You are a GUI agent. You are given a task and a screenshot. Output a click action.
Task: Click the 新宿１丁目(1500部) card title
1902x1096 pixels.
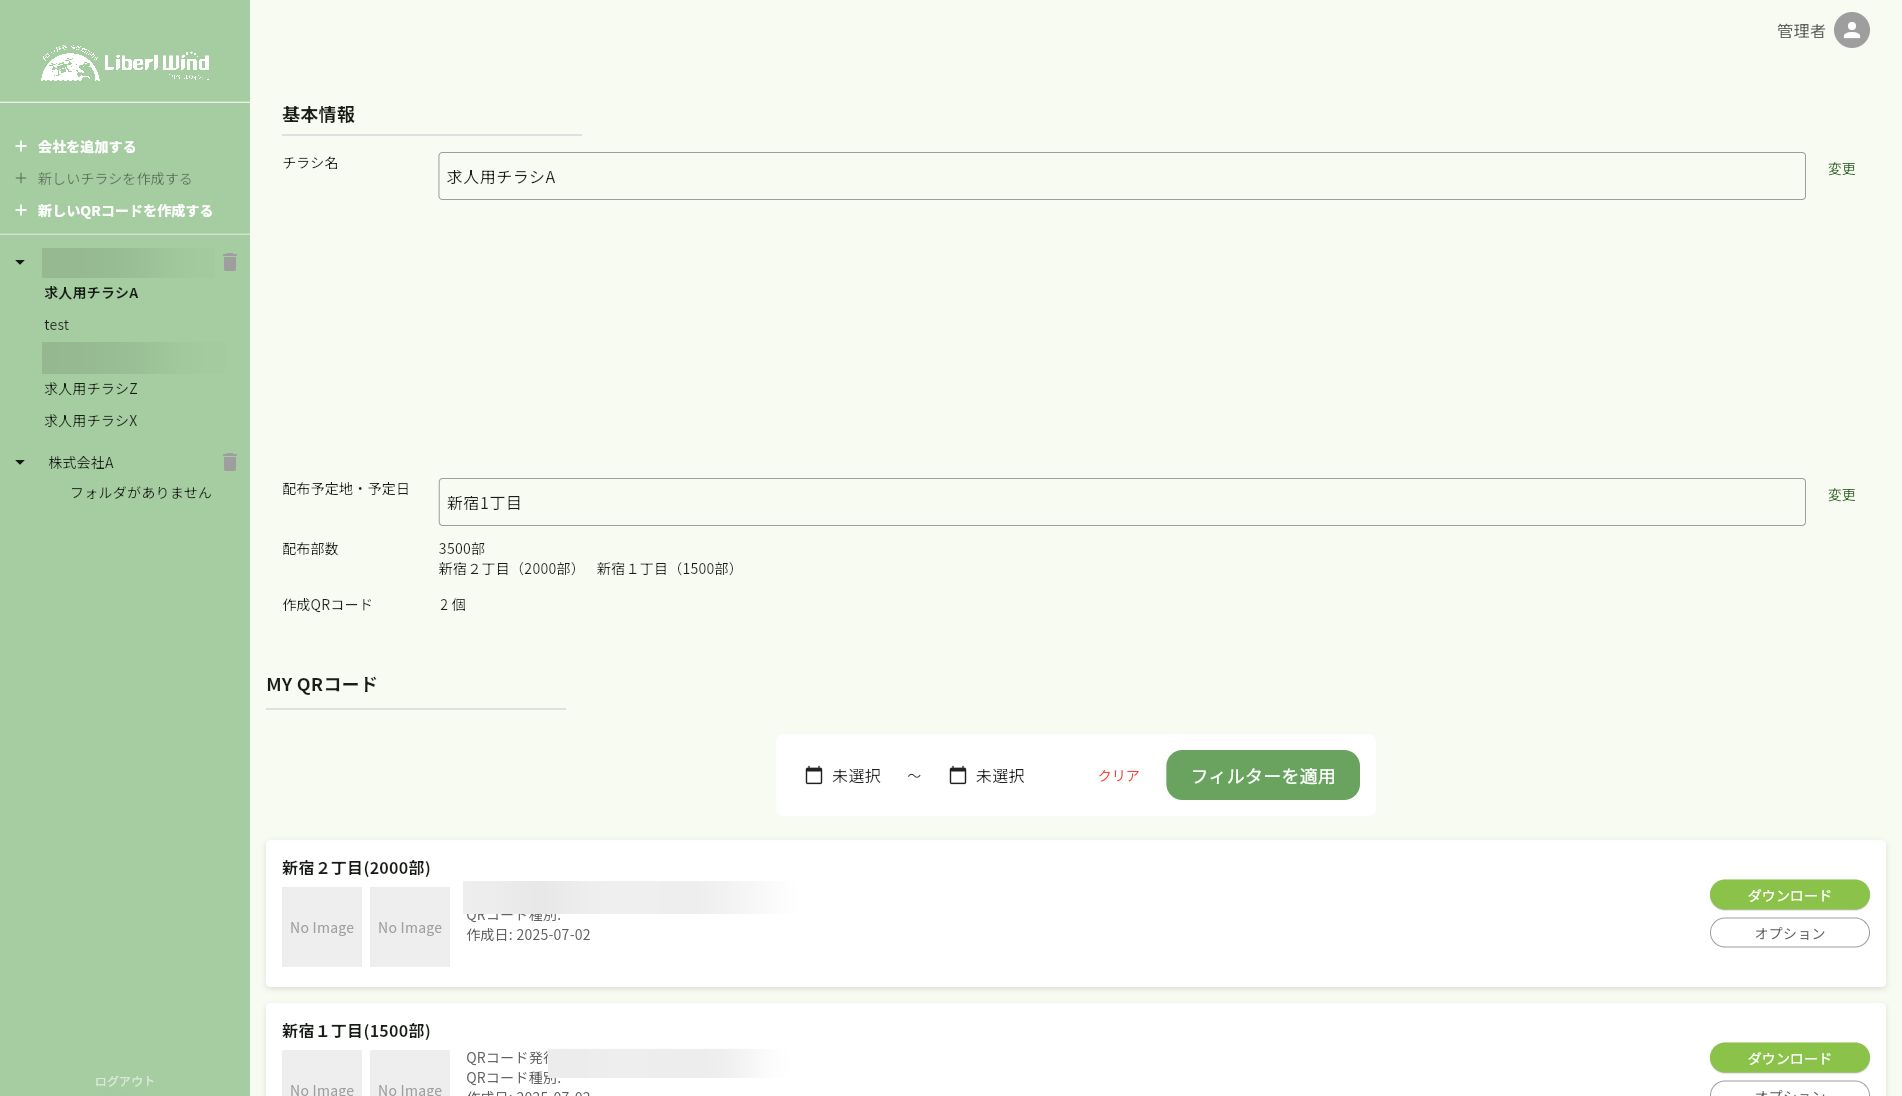click(x=356, y=1030)
